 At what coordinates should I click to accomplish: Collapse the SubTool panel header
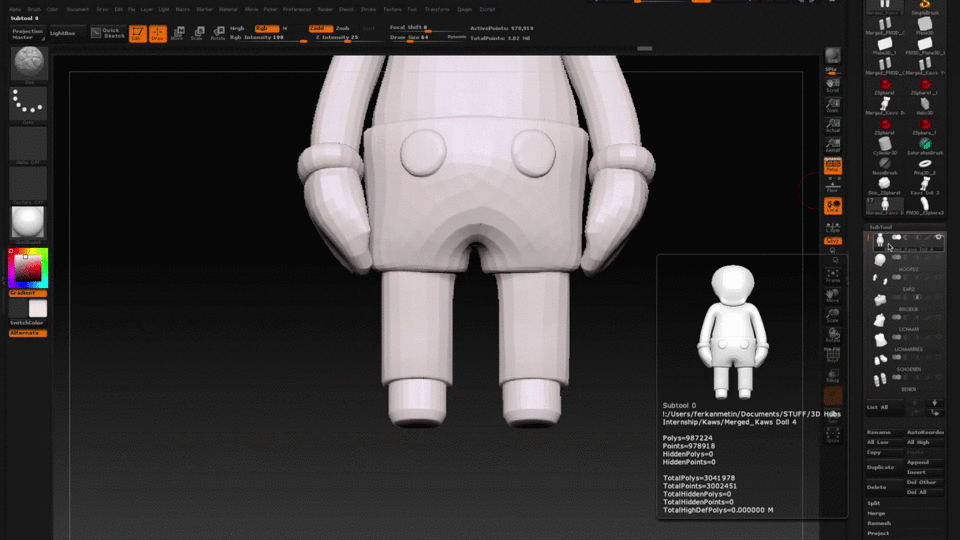click(x=881, y=227)
